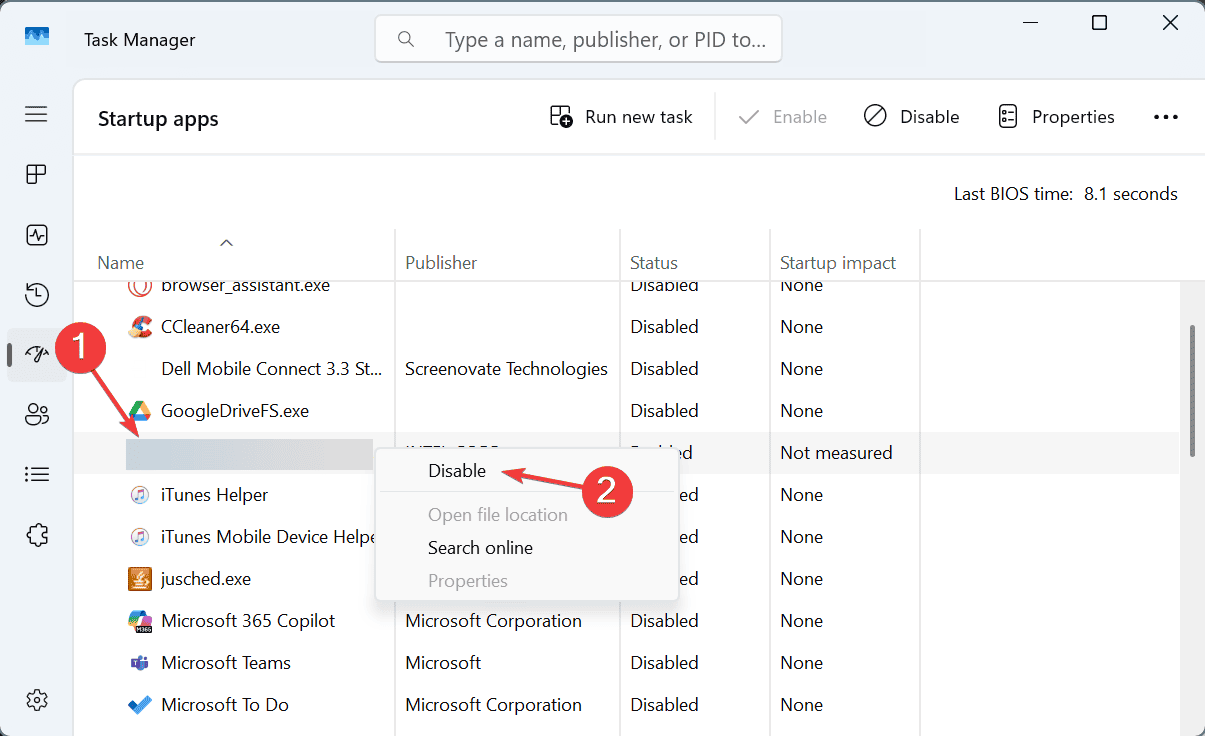Open the Services puzzle icon in sidebar
This screenshot has height=736, width=1205.
click(36, 534)
